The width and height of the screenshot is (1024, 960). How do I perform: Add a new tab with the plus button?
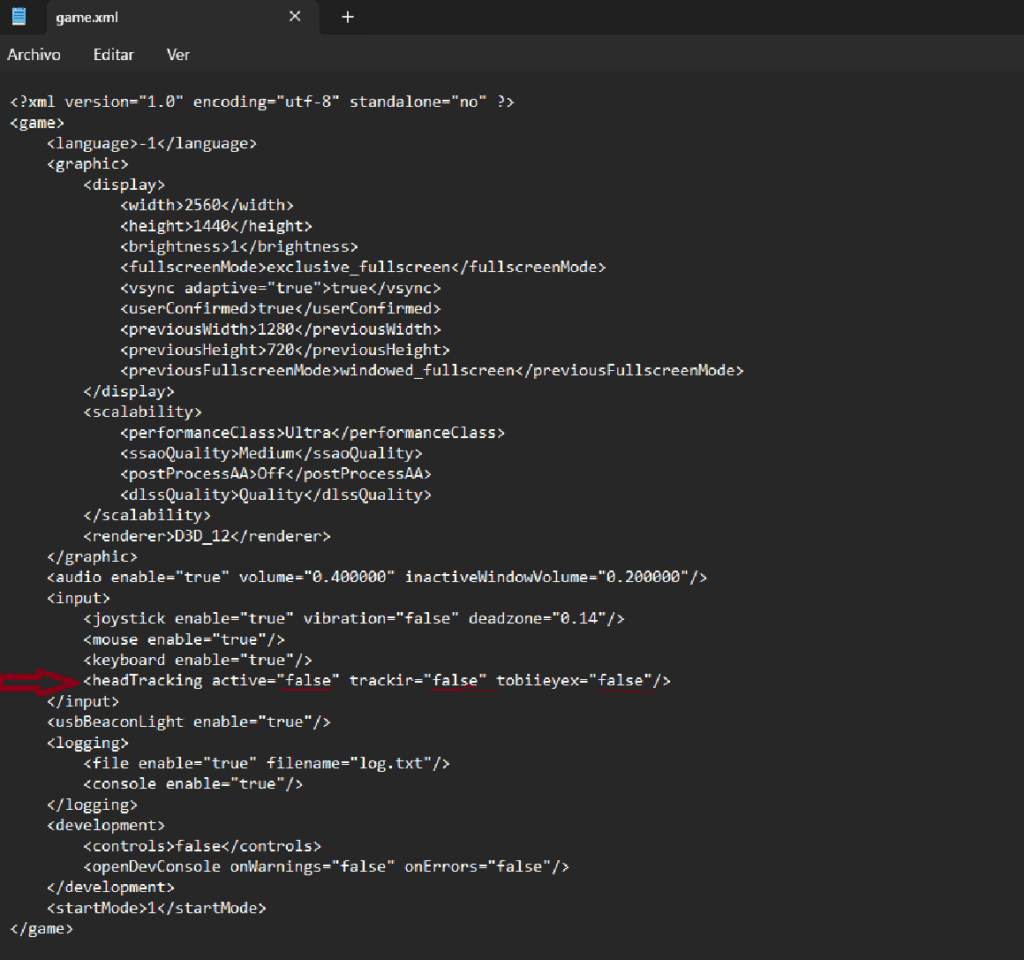[348, 17]
